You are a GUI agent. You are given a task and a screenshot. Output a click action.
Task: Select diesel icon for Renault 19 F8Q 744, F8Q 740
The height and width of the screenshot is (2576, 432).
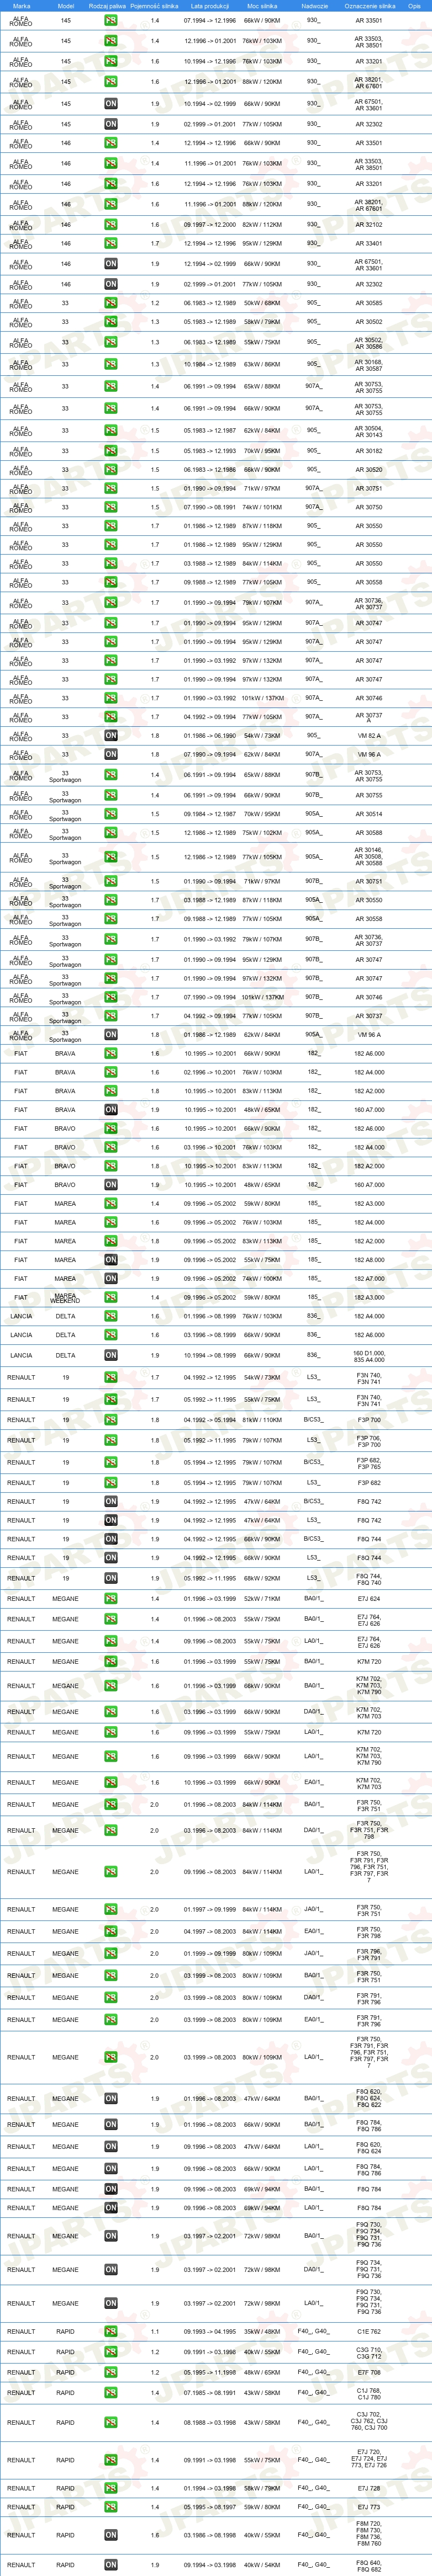111,1578
